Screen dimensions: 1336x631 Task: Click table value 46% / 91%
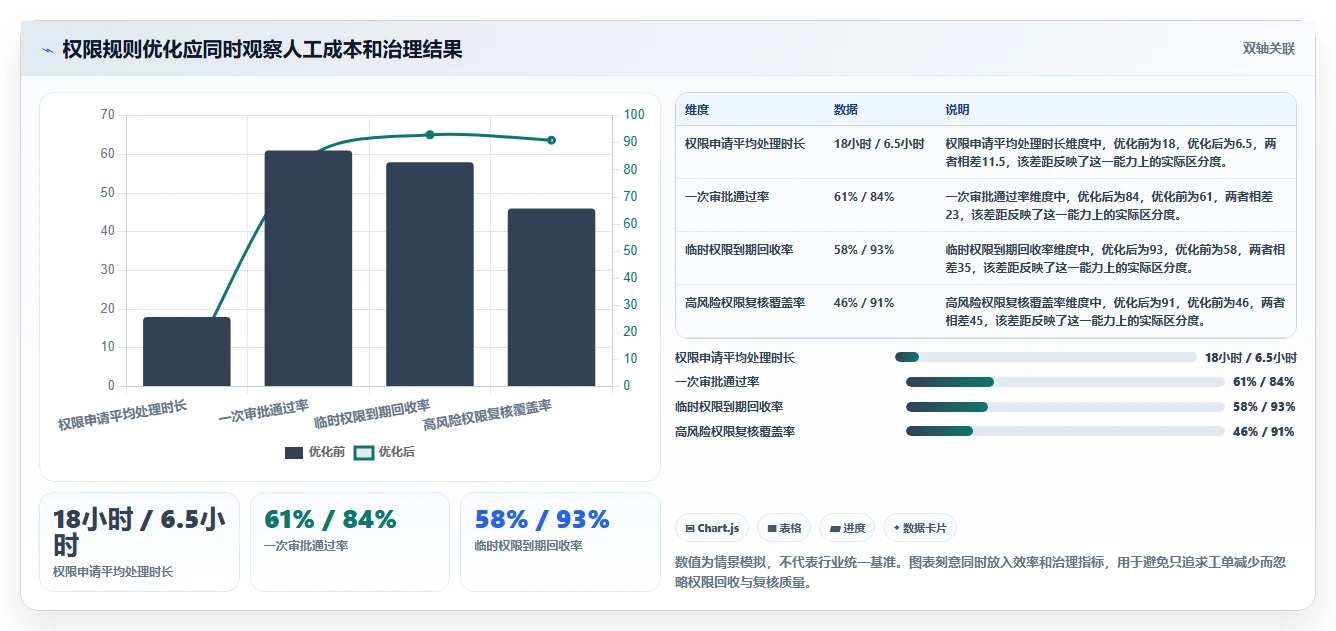point(864,302)
